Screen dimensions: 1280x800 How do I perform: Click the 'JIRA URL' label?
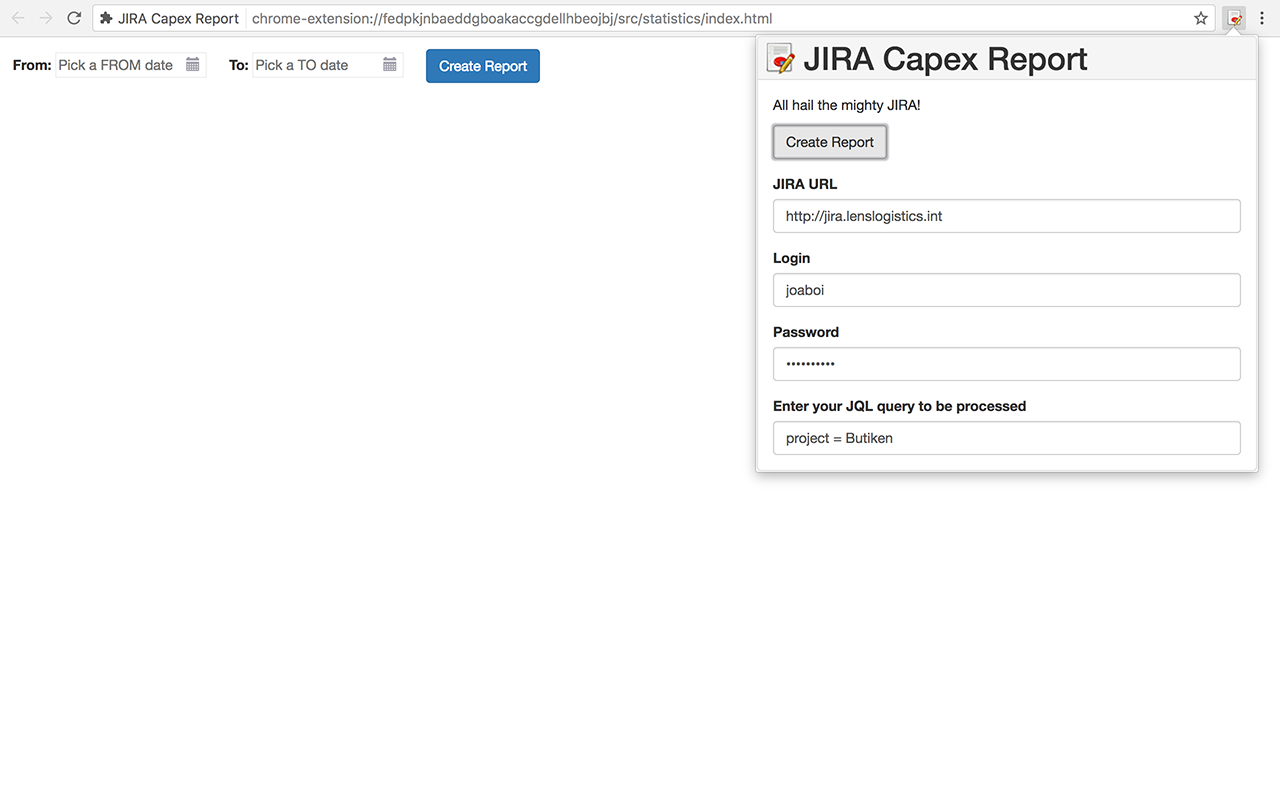point(805,184)
